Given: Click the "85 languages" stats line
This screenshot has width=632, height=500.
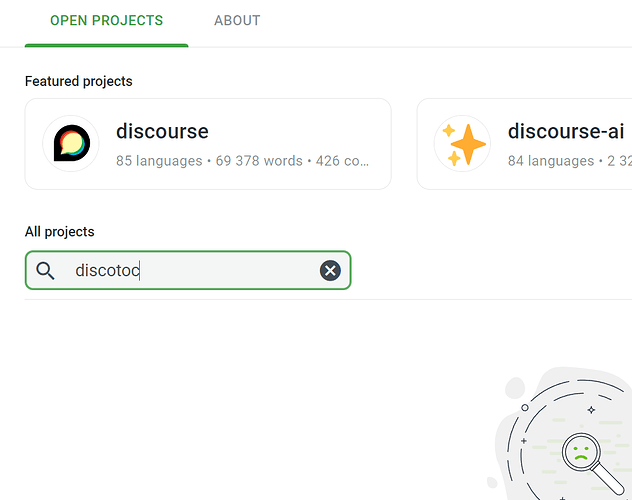Looking at the screenshot, I should pyautogui.click(x=242, y=161).
